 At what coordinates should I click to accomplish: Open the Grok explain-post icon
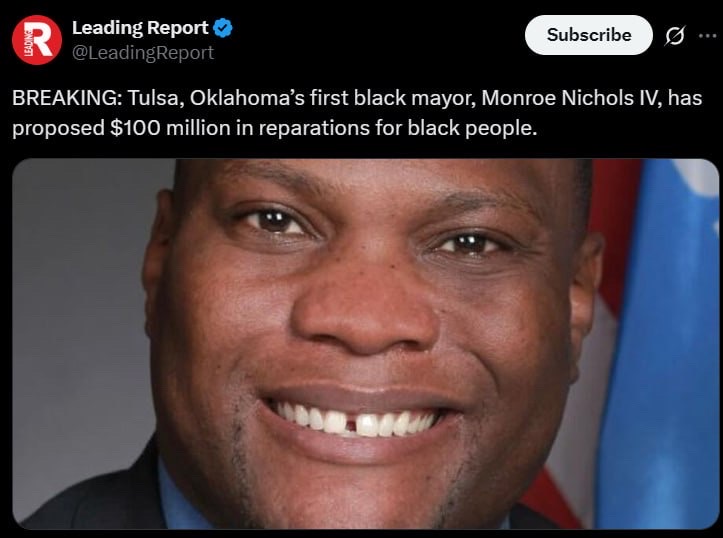(675, 35)
